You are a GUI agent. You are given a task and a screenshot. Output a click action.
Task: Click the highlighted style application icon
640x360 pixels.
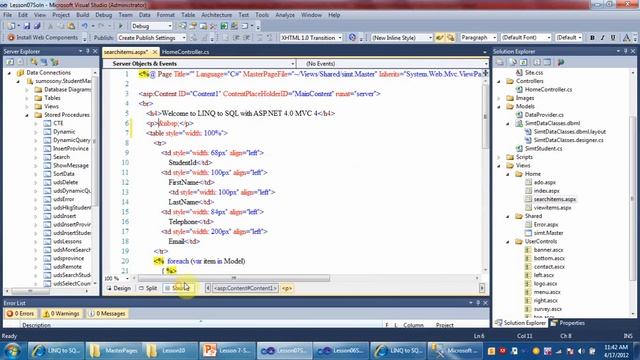point(439,38)
